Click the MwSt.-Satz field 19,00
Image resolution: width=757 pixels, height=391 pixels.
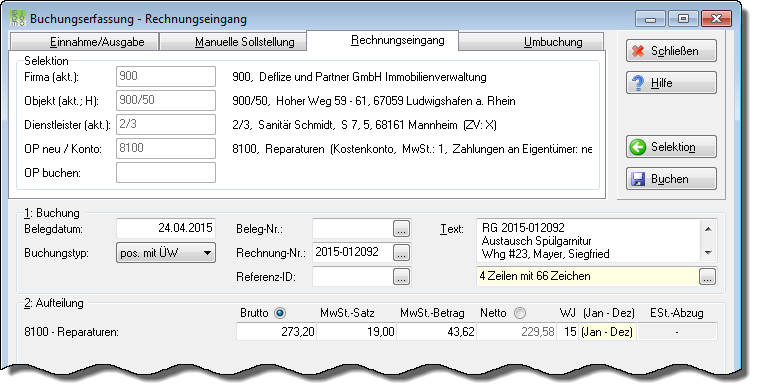click(x=356, y=332)
